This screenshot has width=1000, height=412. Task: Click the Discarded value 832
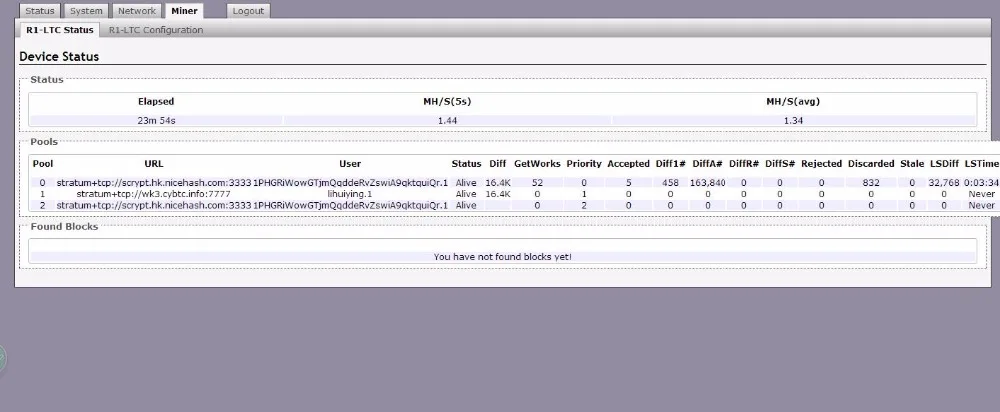coord(871,182)
